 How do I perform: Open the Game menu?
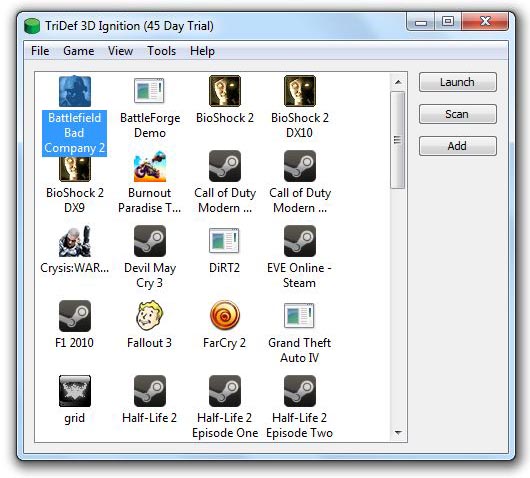point(79,51)
